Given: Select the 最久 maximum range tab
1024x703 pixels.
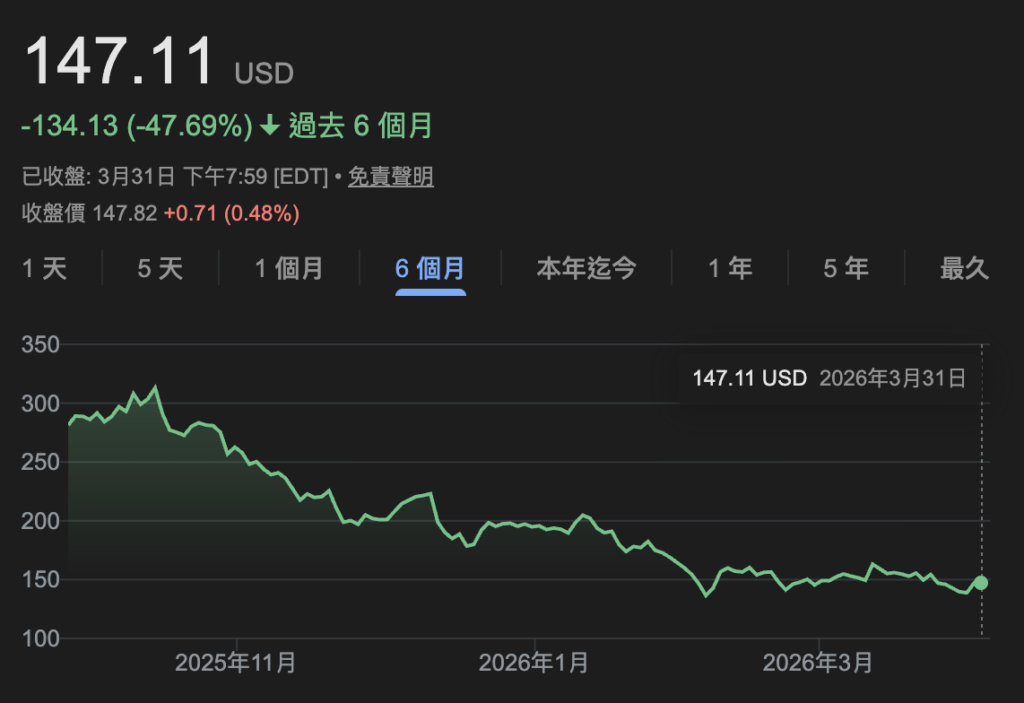Looking at the screenshot, I should pos(965,268).
